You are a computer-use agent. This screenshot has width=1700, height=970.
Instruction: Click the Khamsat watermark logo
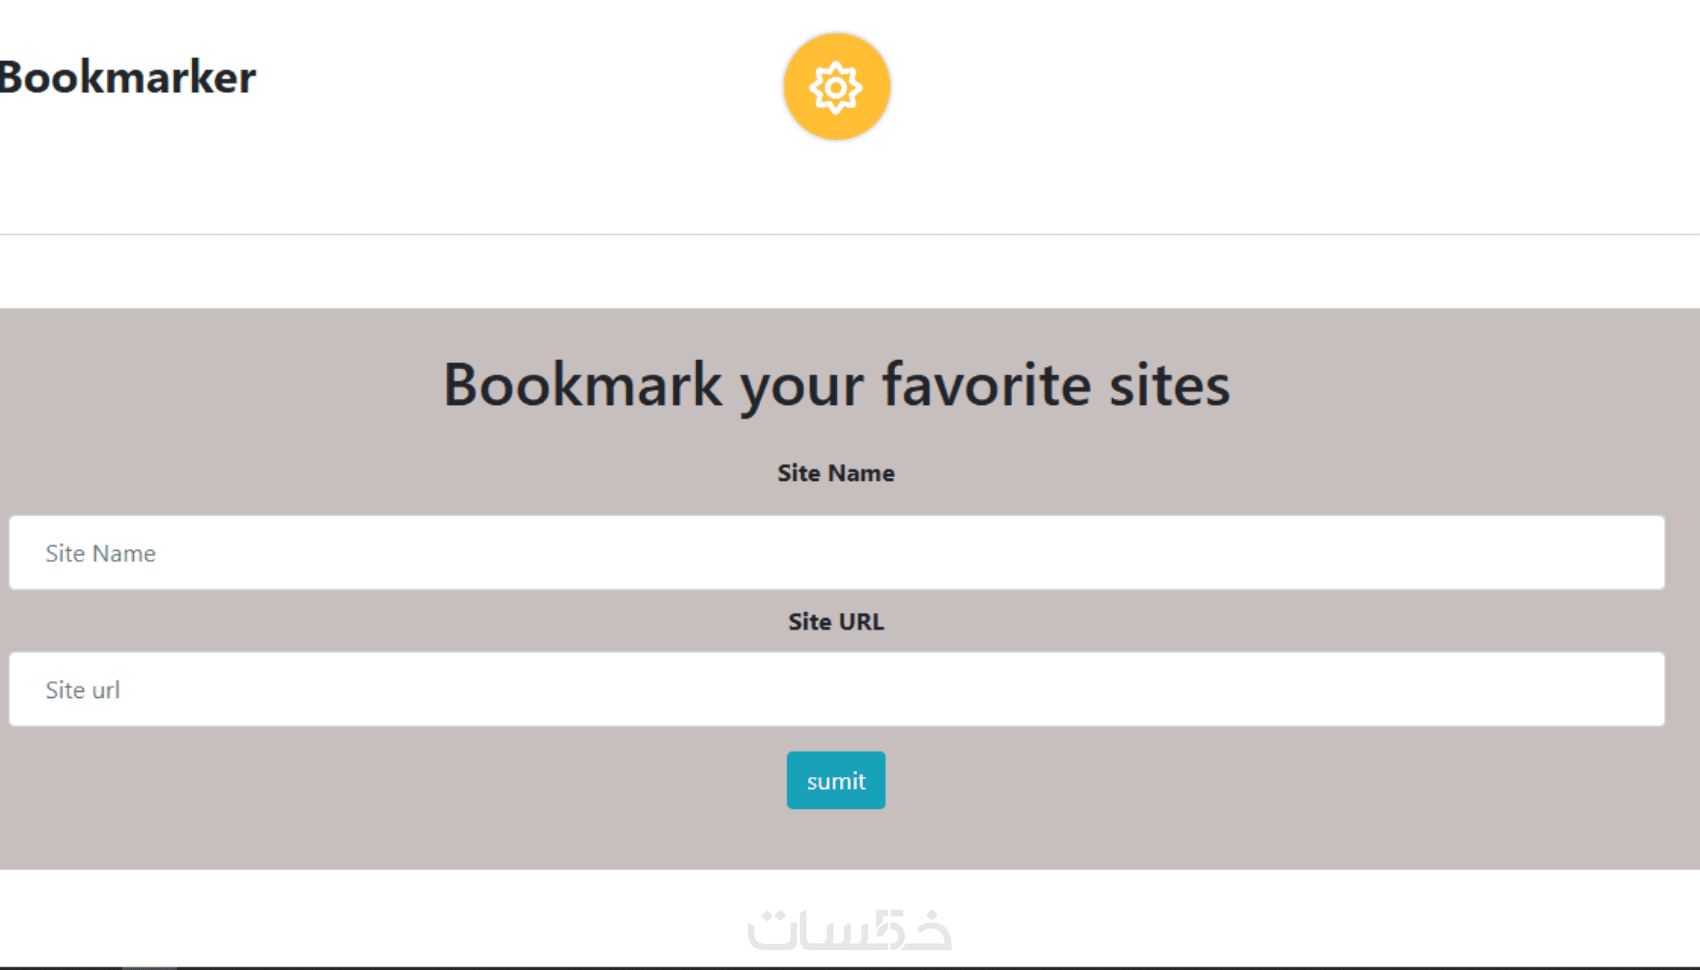coord(849,930)
